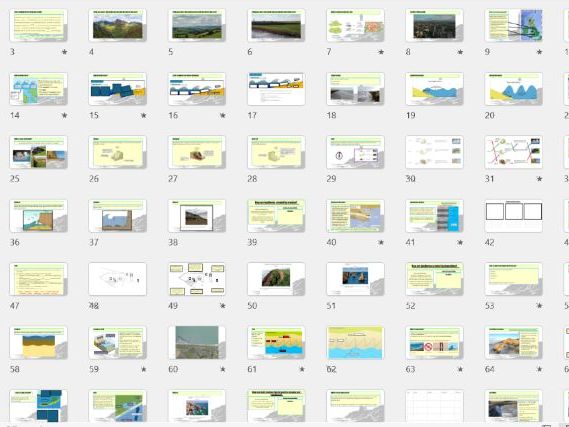Select slide 47 text thumbnail
Screen dimensions: 569x427
click(38, 279)
